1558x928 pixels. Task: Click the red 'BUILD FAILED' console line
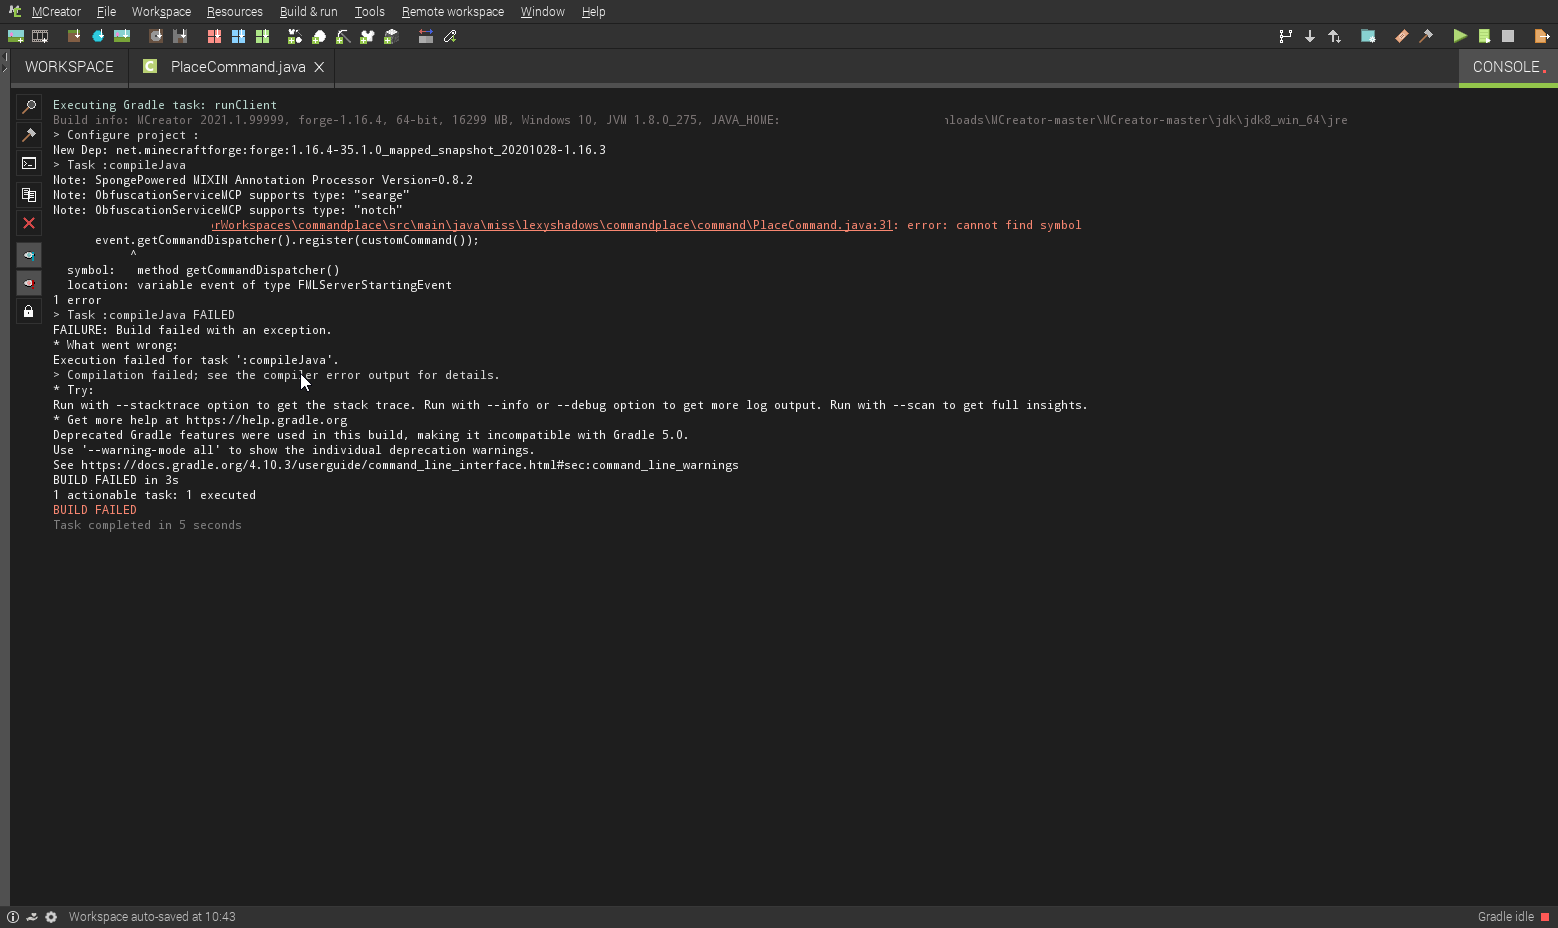click(x=95, y=510)
